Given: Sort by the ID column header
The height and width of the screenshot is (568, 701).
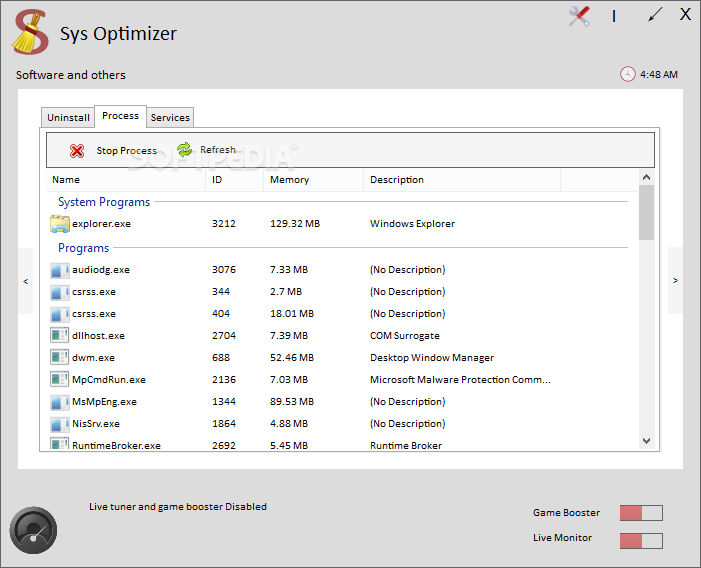Looking at the screenshot, I should click(x=234, y=180).
